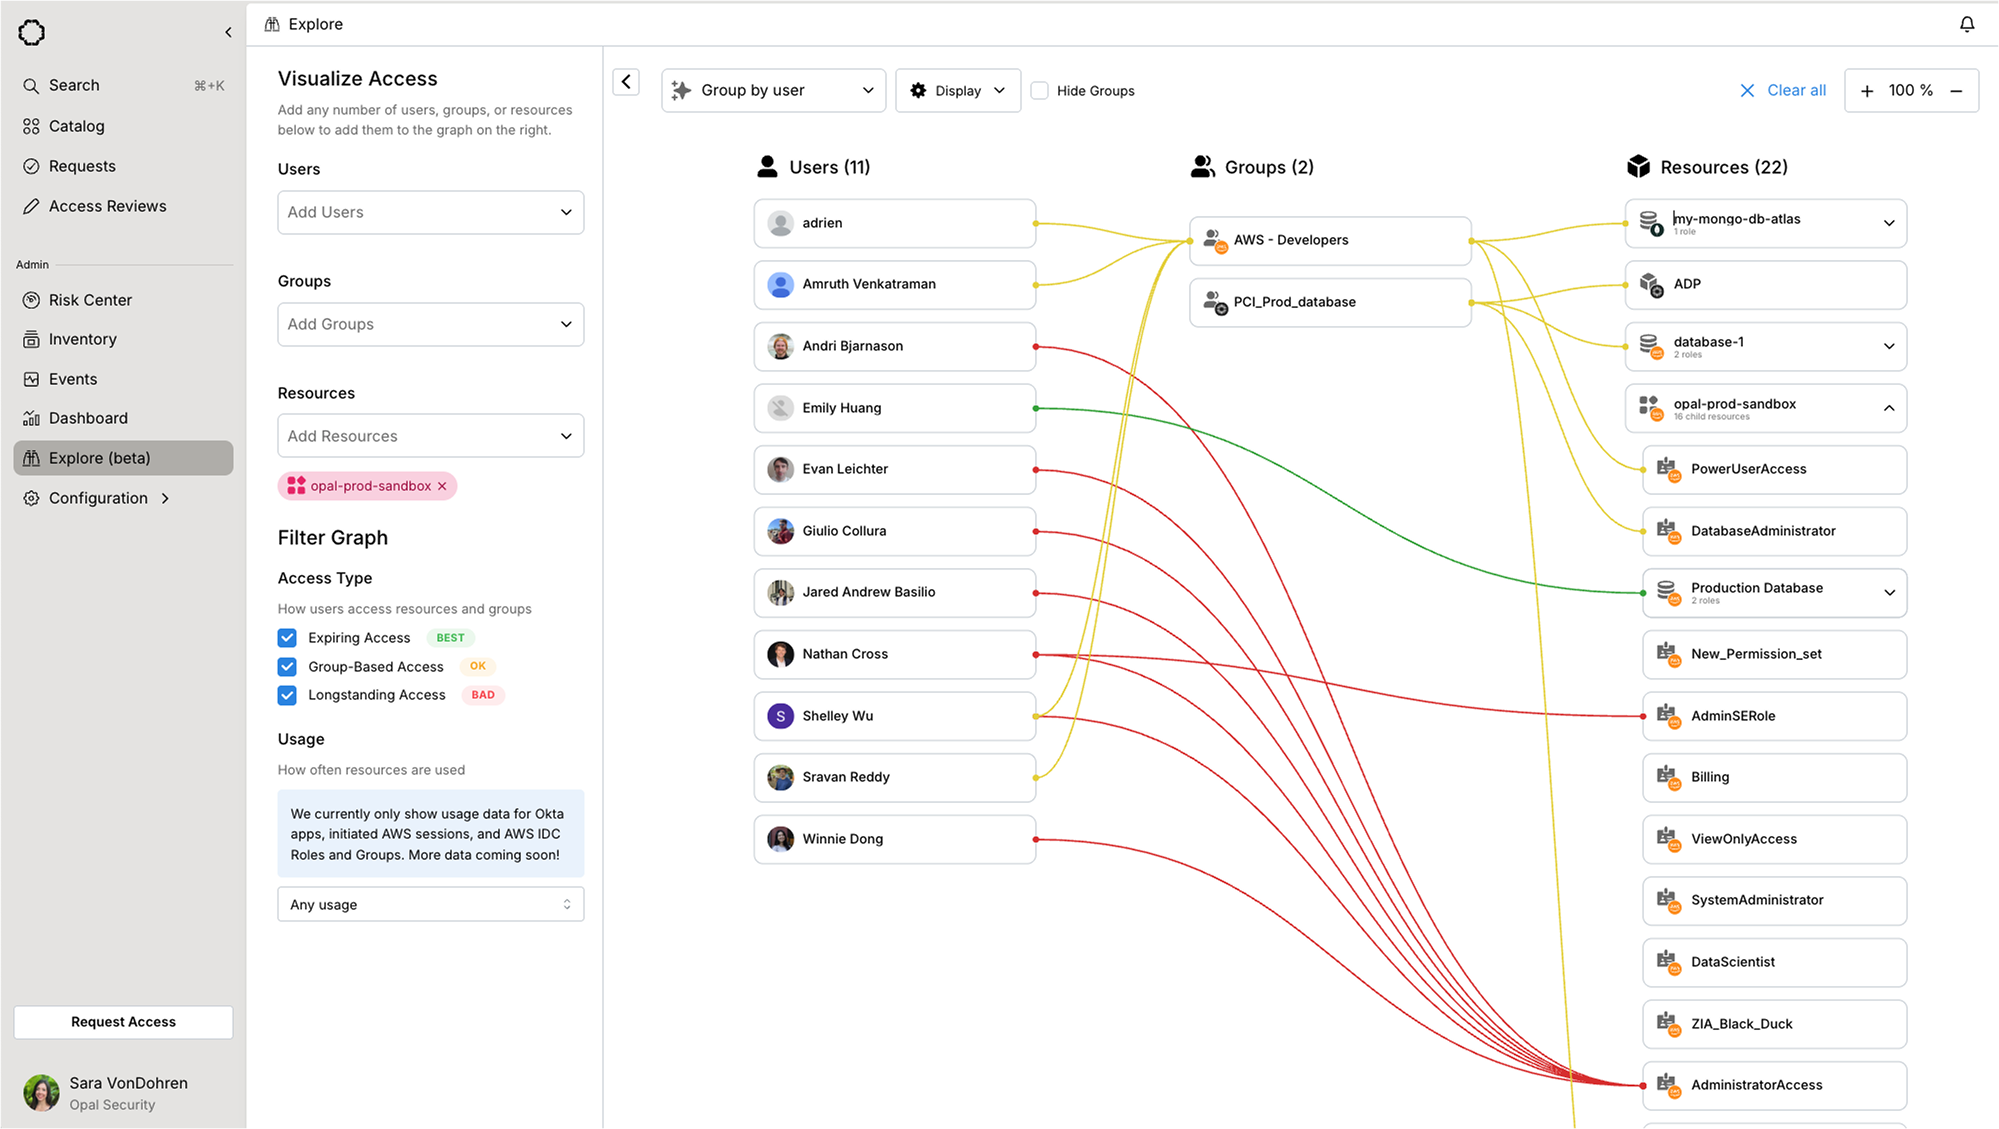Remove opal-prod-sandbox tag with its X
Viewport: 1999px width, 1129px height.
click(x=442, y=486)
